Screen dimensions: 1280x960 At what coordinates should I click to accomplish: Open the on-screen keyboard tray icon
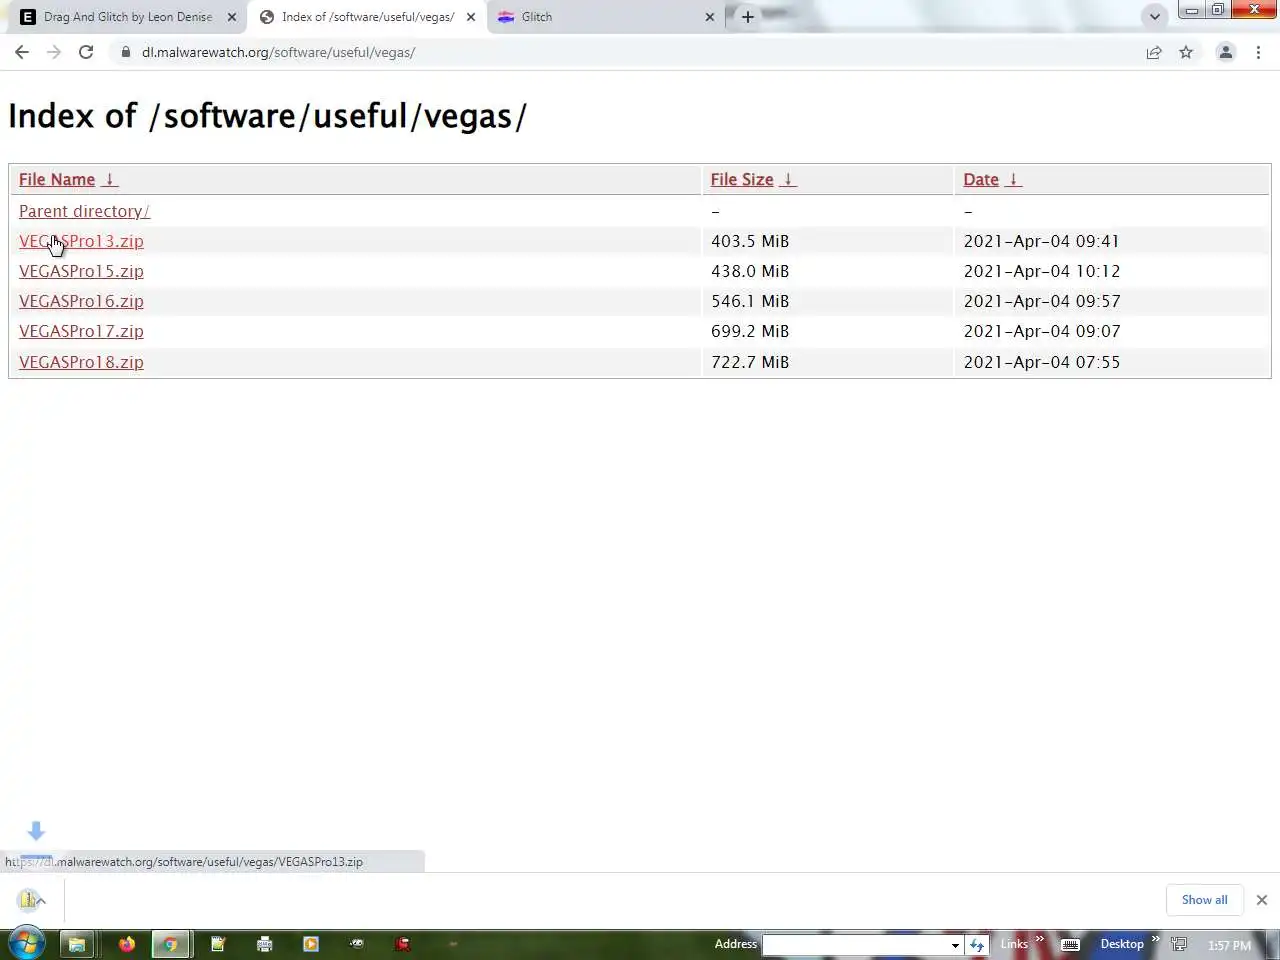(x=1070, y=944)
